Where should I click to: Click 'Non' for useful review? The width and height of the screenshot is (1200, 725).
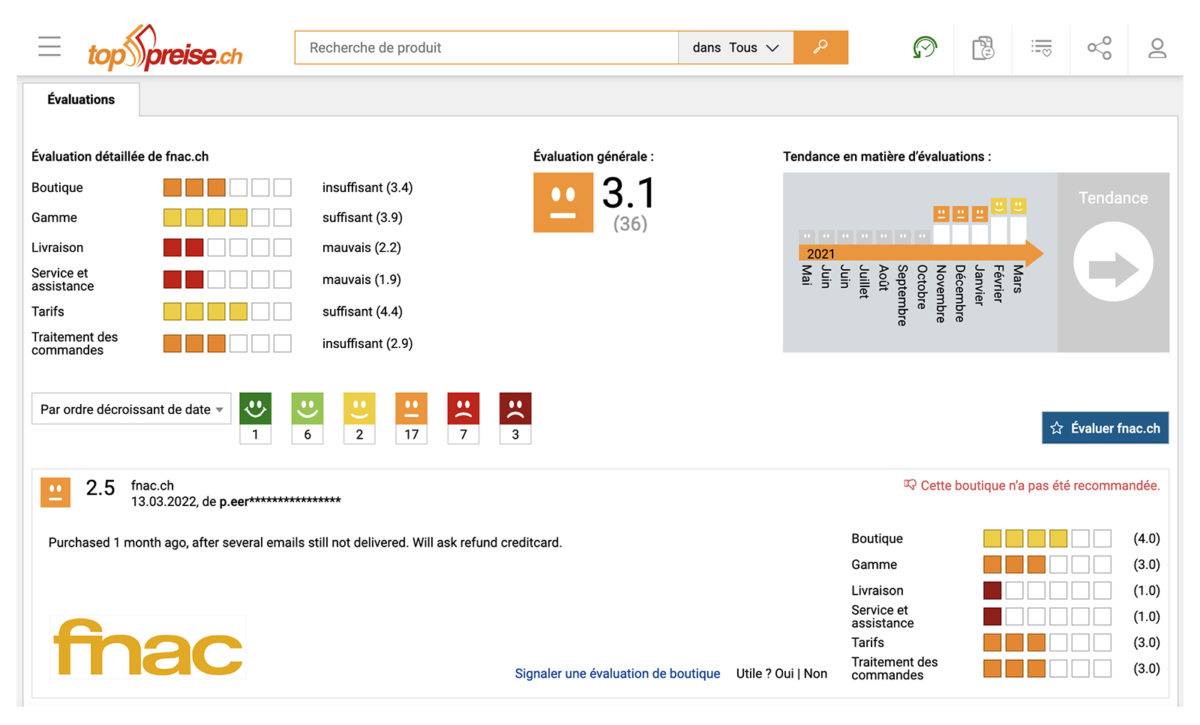[x=816, y=674]
